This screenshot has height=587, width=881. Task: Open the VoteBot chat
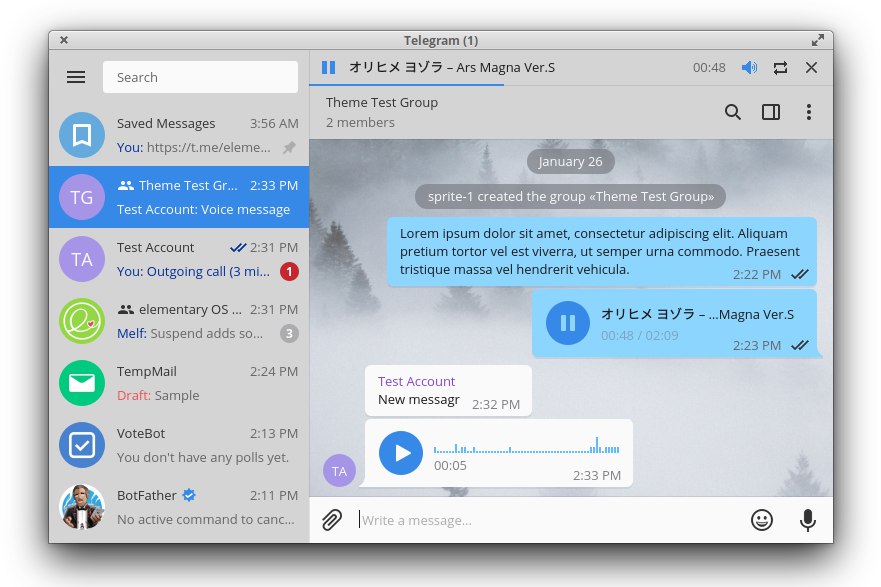(179, 445)
